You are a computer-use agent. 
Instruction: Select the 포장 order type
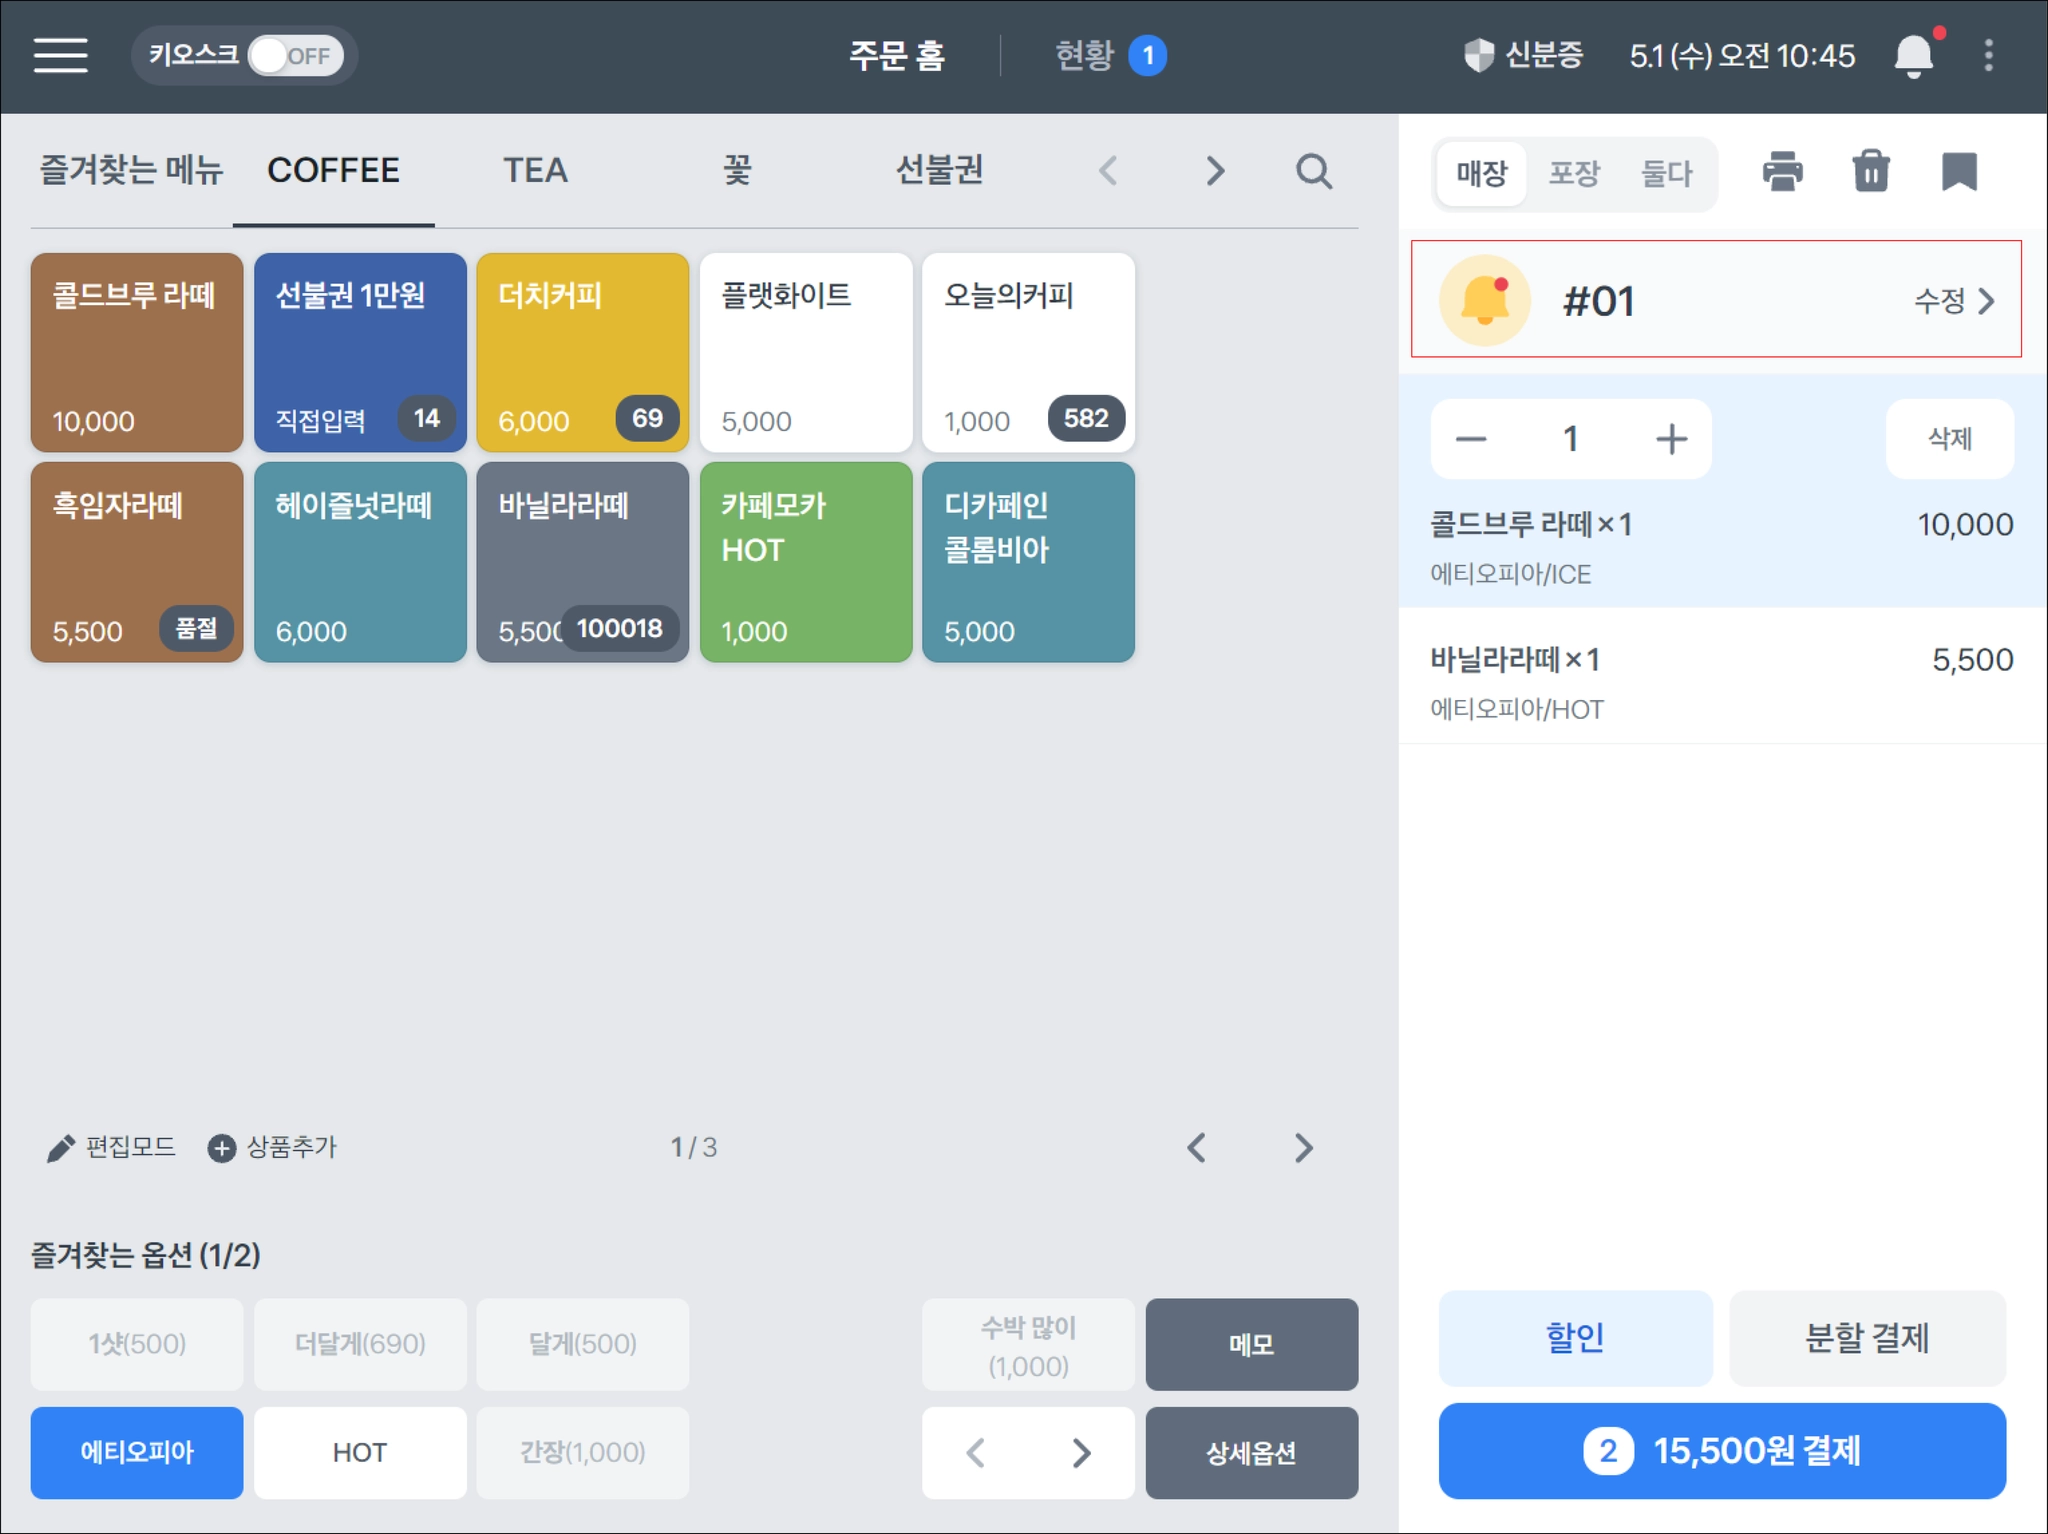tap(1574, 174)
